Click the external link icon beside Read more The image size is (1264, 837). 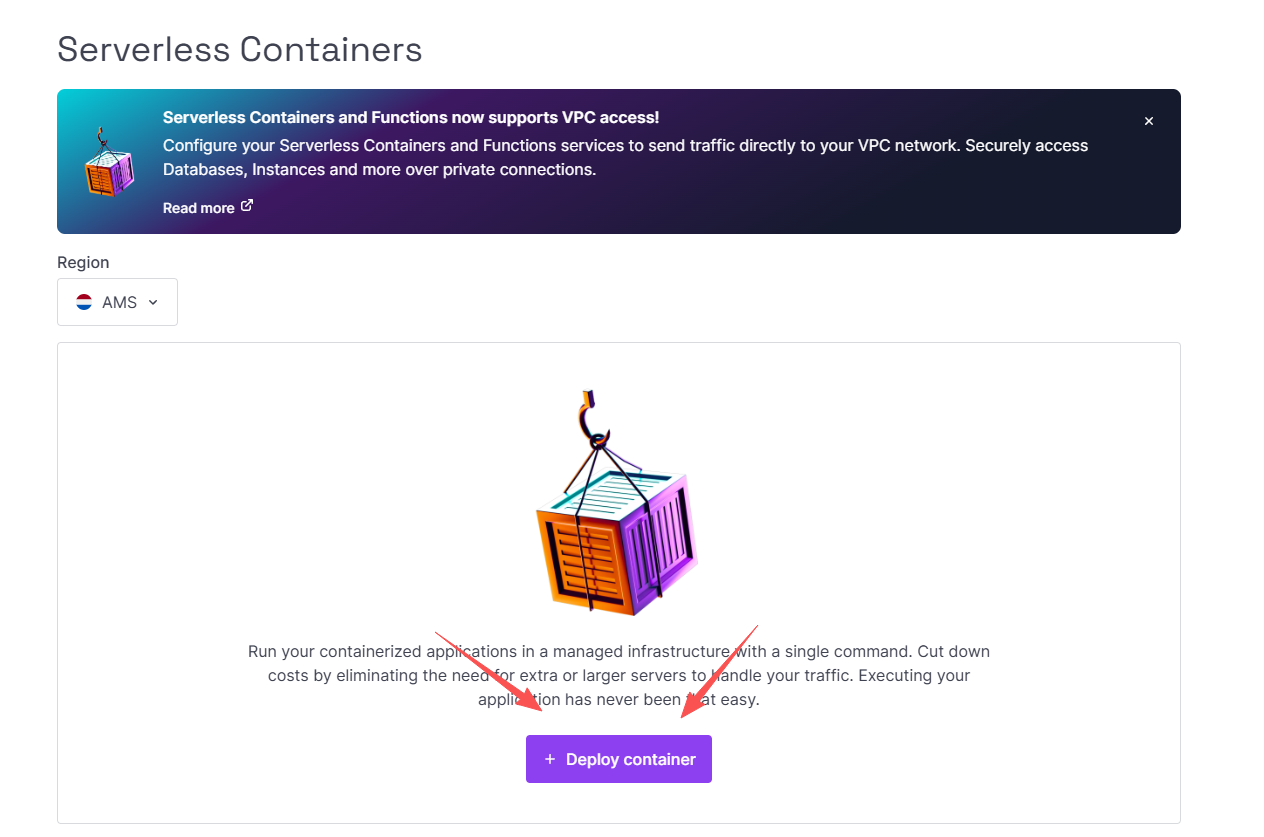click(x=247, y=206)
